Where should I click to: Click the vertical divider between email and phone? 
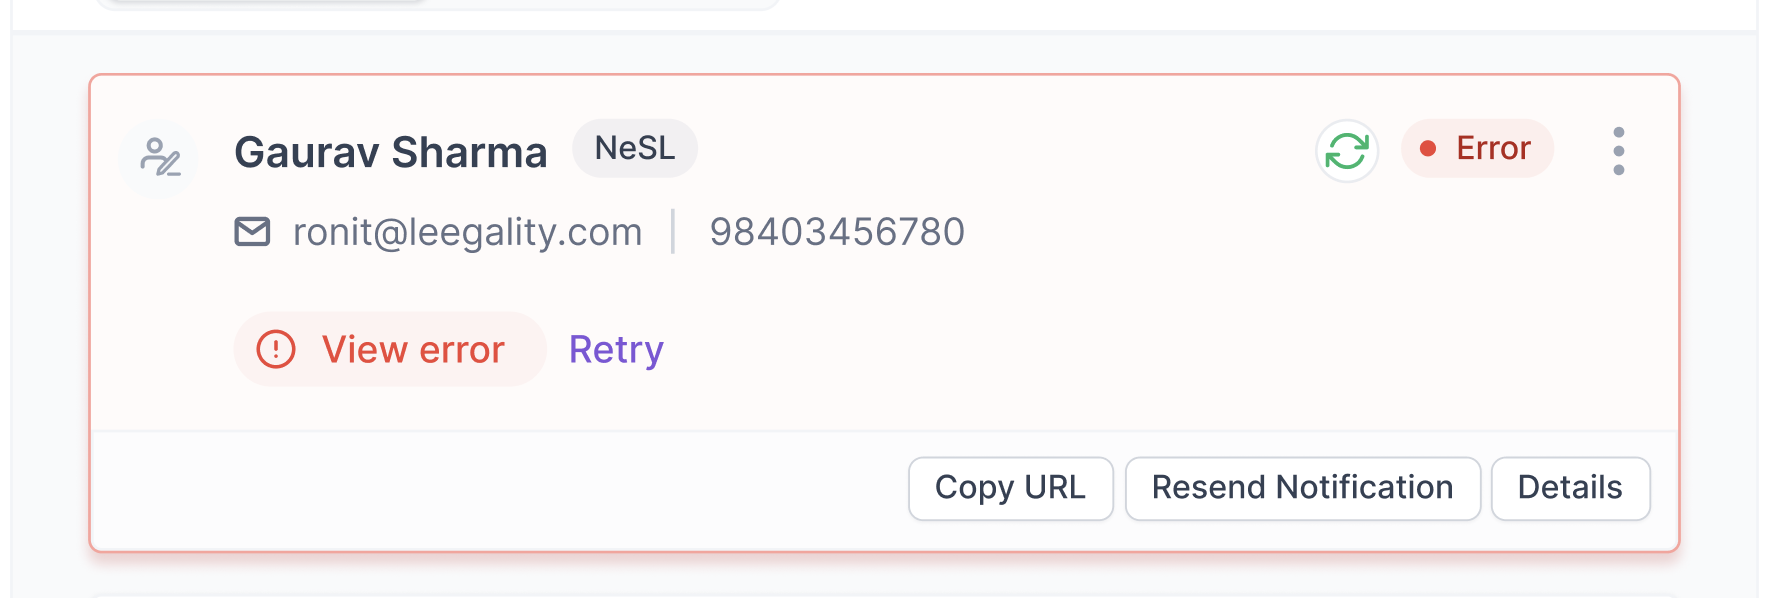coord(674,232)
